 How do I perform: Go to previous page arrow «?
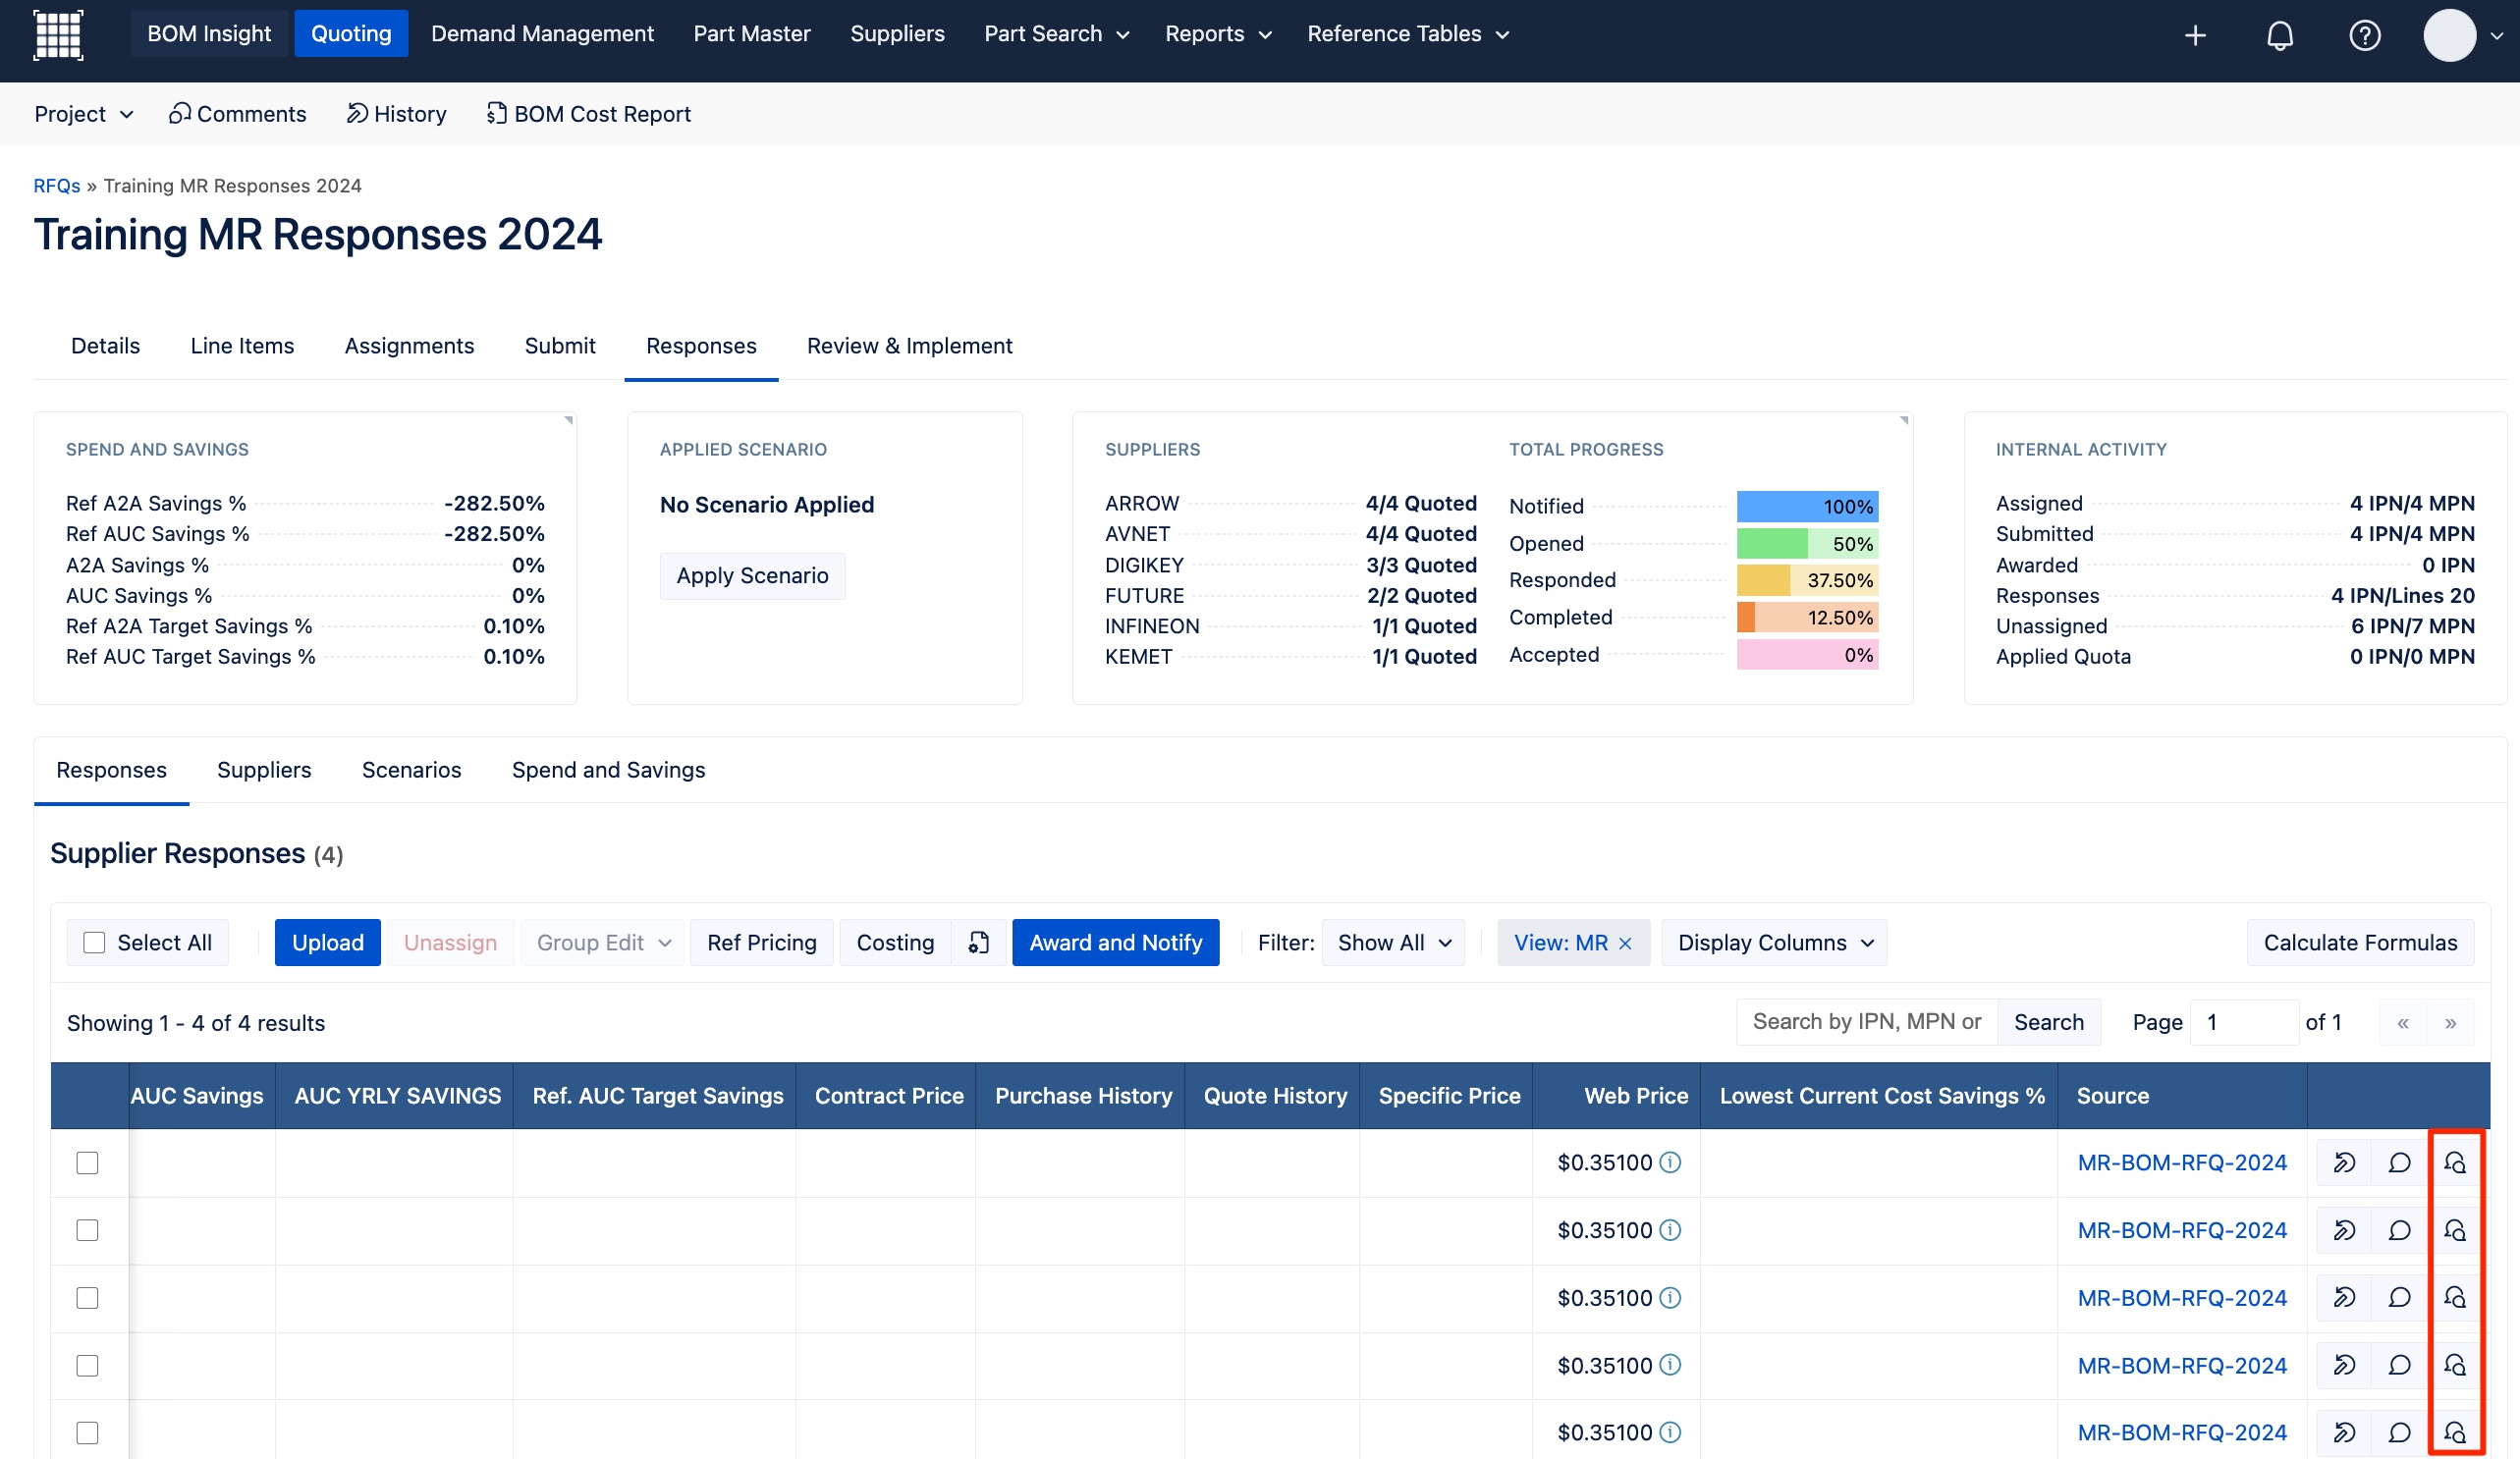[x=2402, y=1023]
